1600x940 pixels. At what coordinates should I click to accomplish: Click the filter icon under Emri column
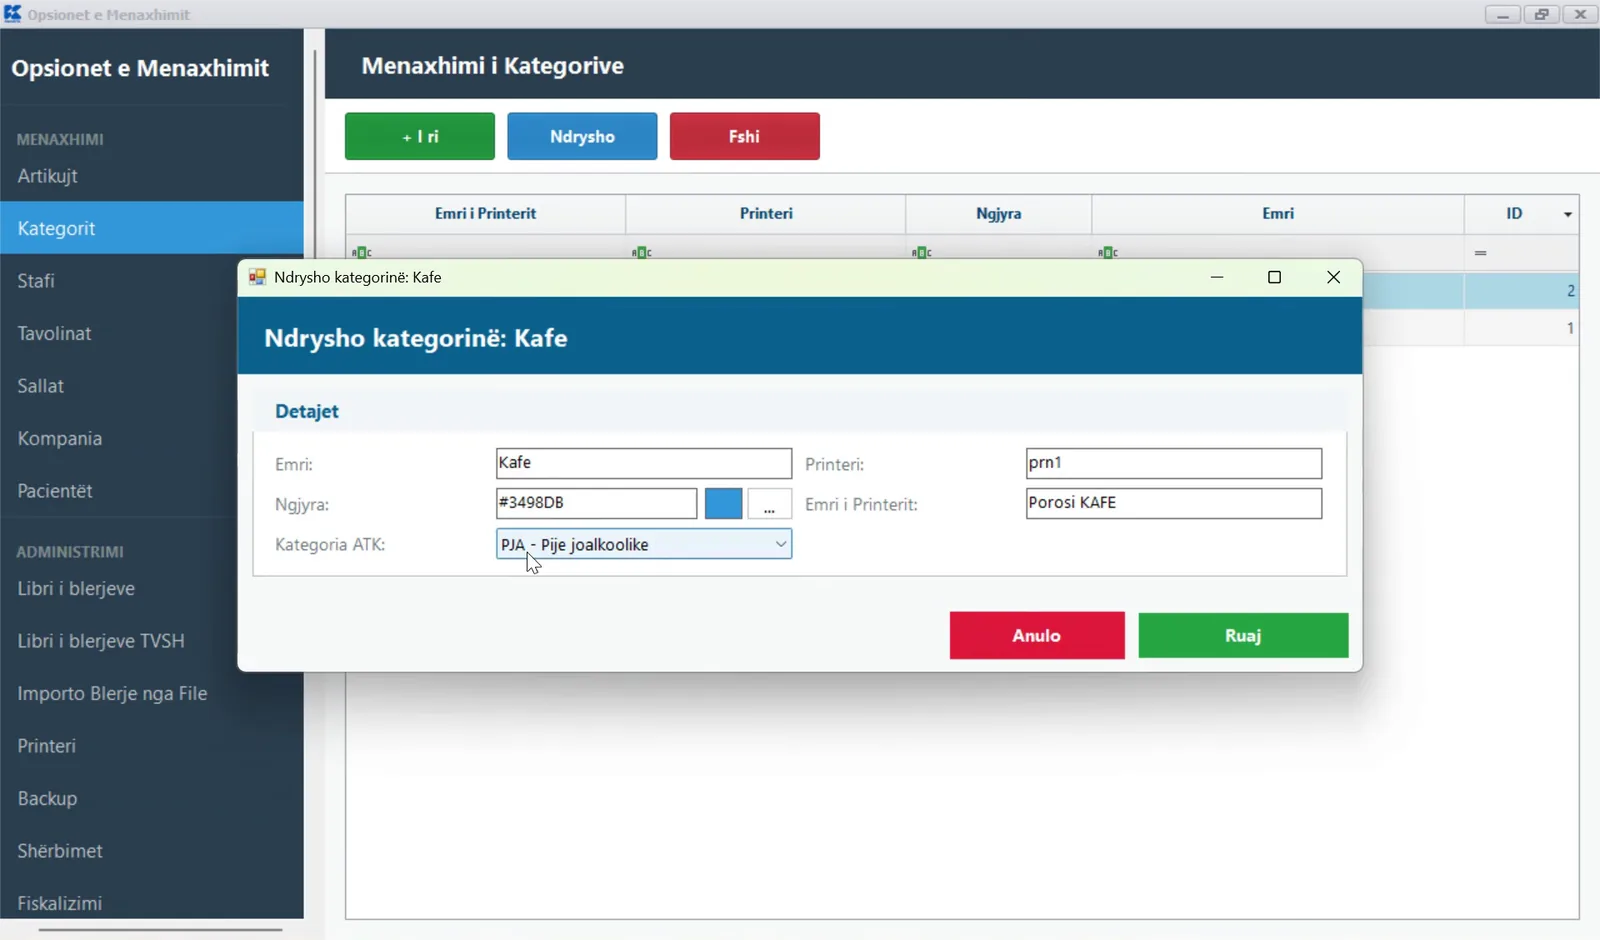[x=1108, y=252]
